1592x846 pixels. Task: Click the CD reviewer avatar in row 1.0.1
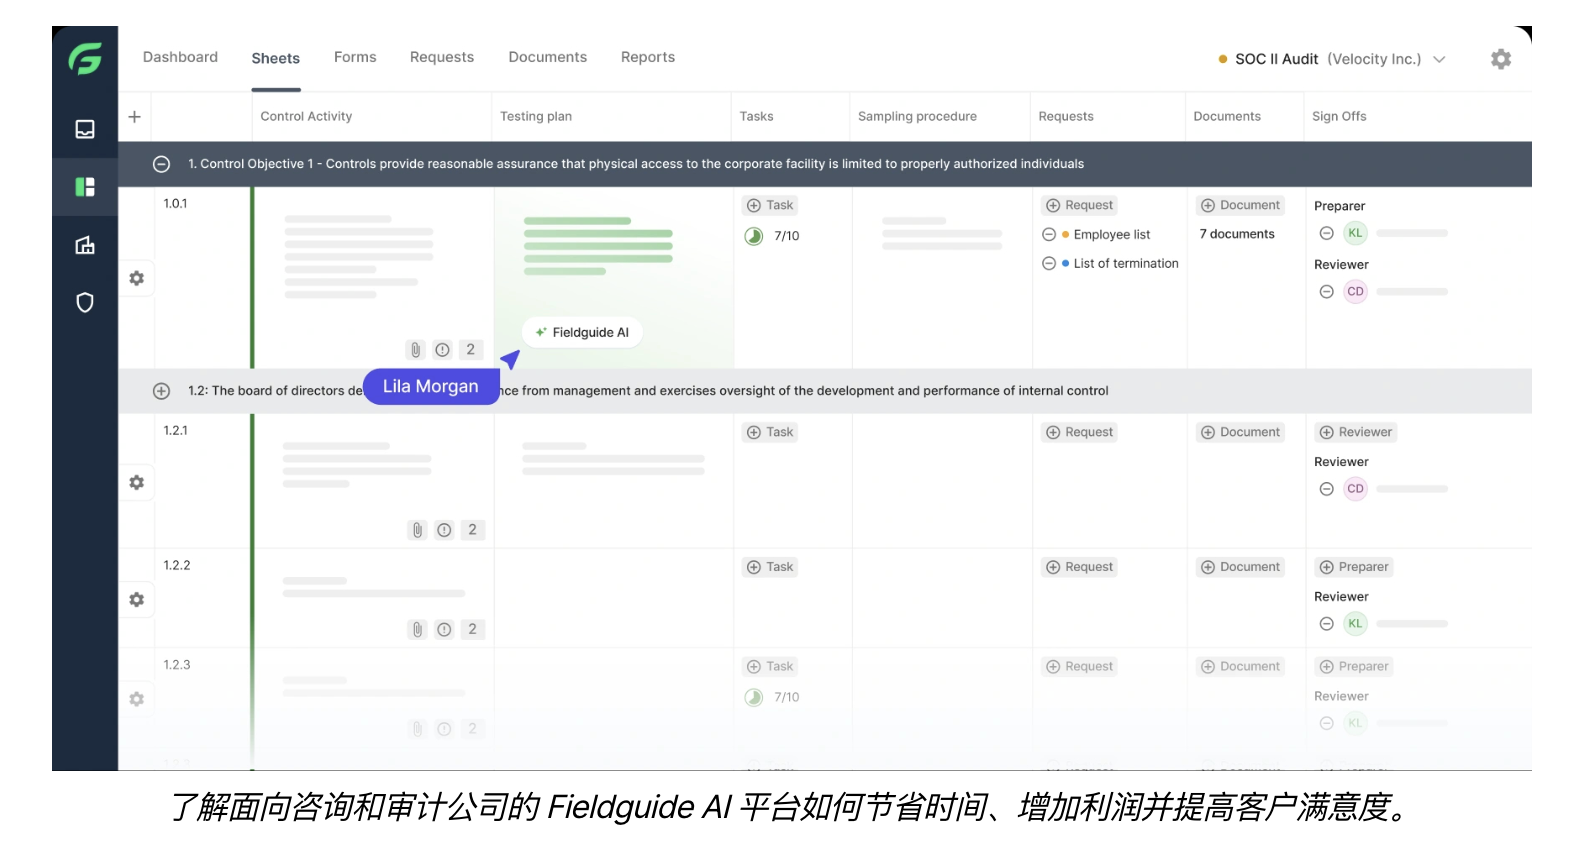tap(1355, 292)
